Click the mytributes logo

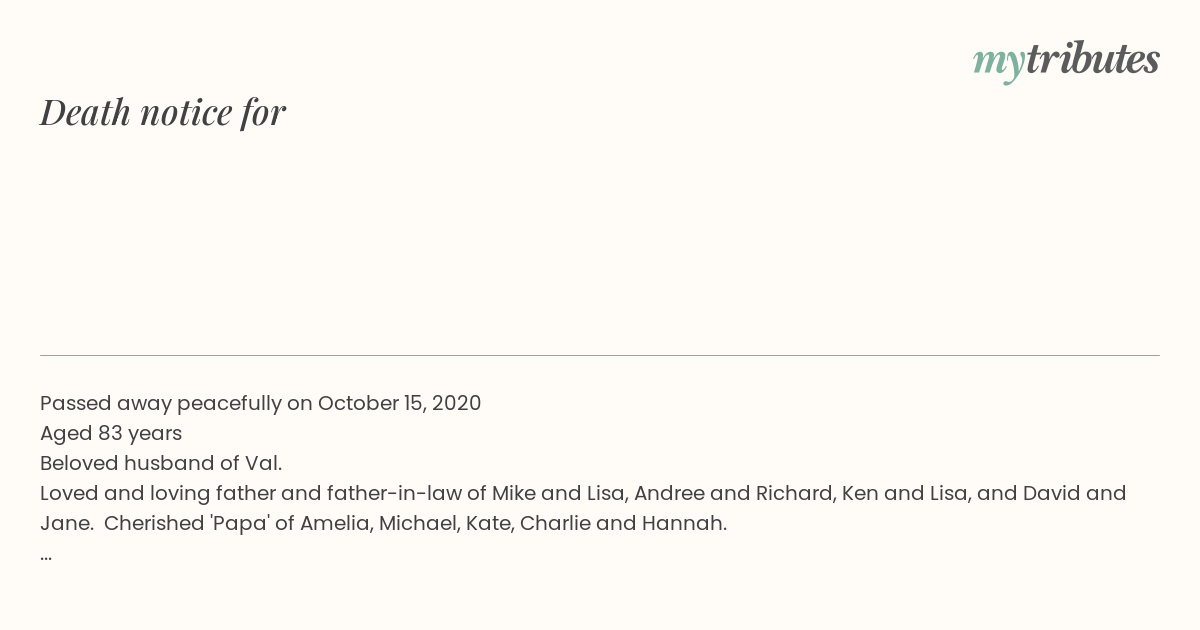(x=1066, y=60)
